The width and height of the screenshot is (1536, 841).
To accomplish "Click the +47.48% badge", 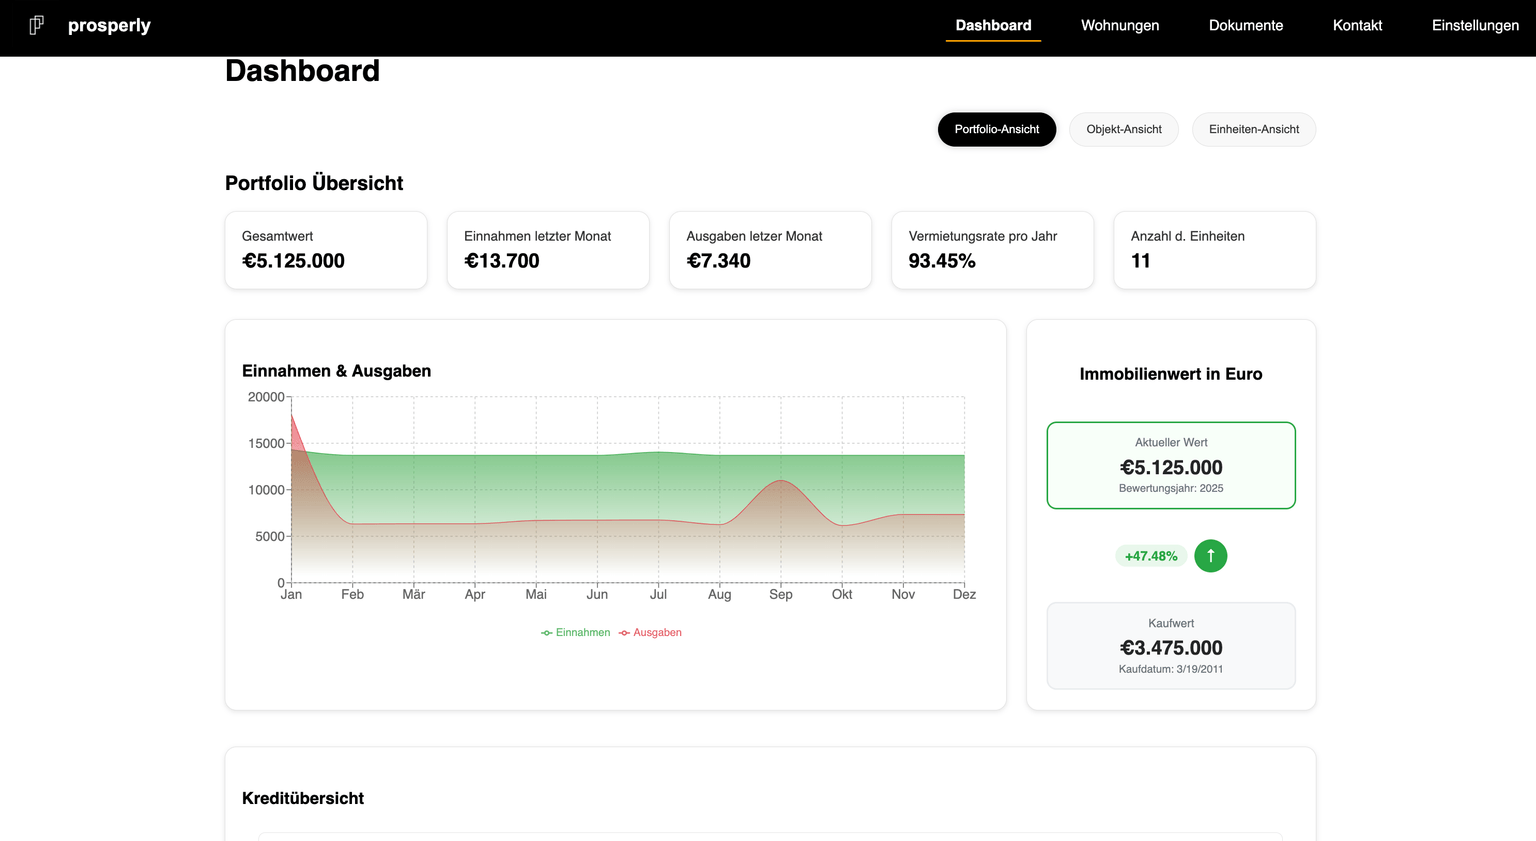I will coord(1151,556).
